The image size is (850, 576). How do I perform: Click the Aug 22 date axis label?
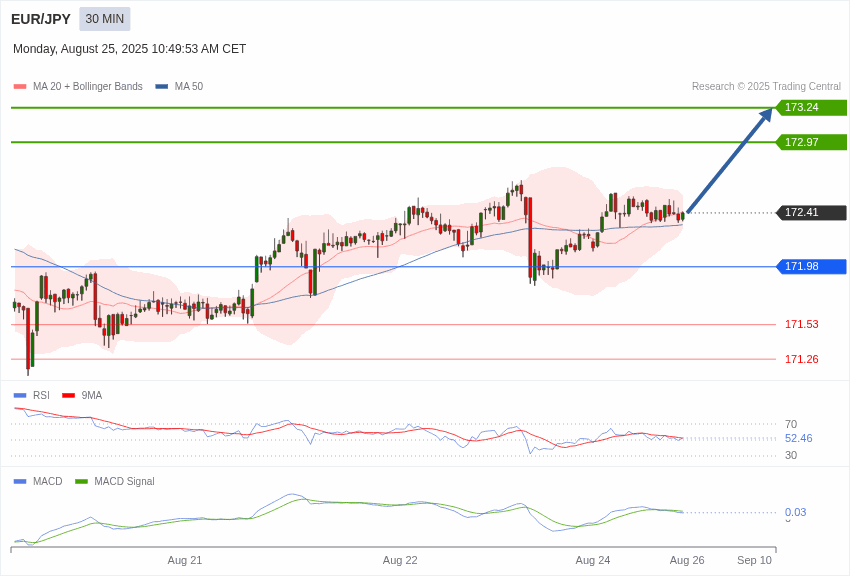[400, 560]
